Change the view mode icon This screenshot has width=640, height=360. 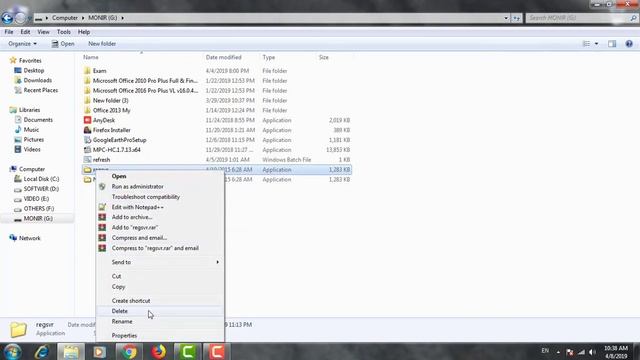(x=586, y=44)
